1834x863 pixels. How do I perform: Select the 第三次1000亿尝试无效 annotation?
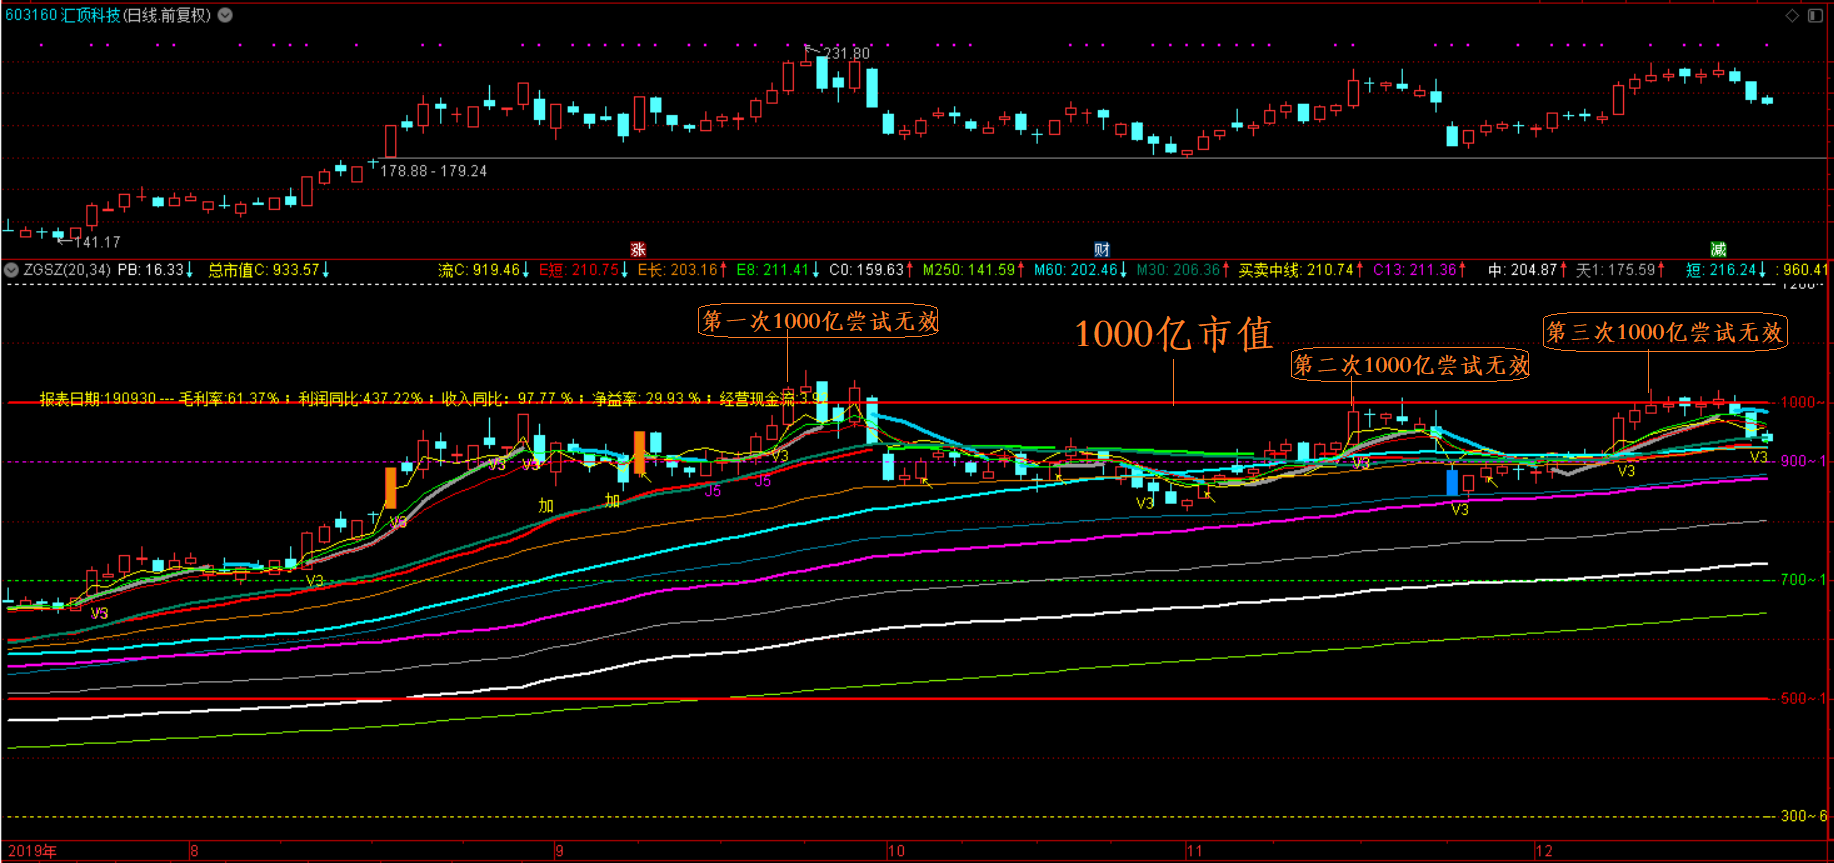[x=1665, y=332]
